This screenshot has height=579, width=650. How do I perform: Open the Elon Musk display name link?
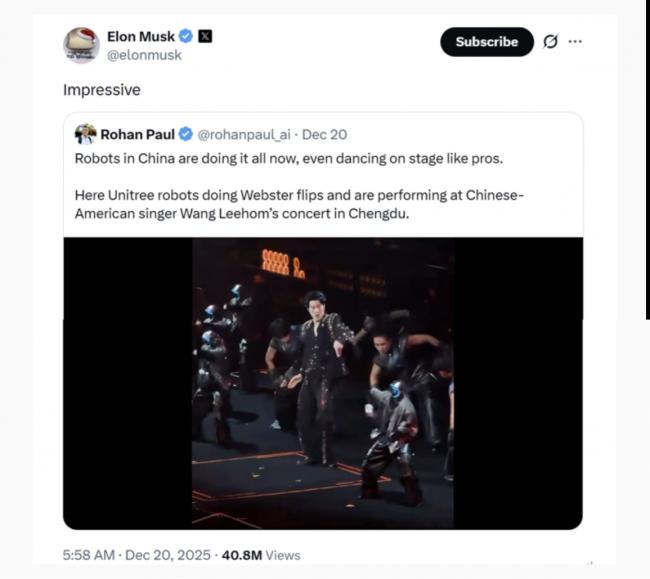coord(141,37)
